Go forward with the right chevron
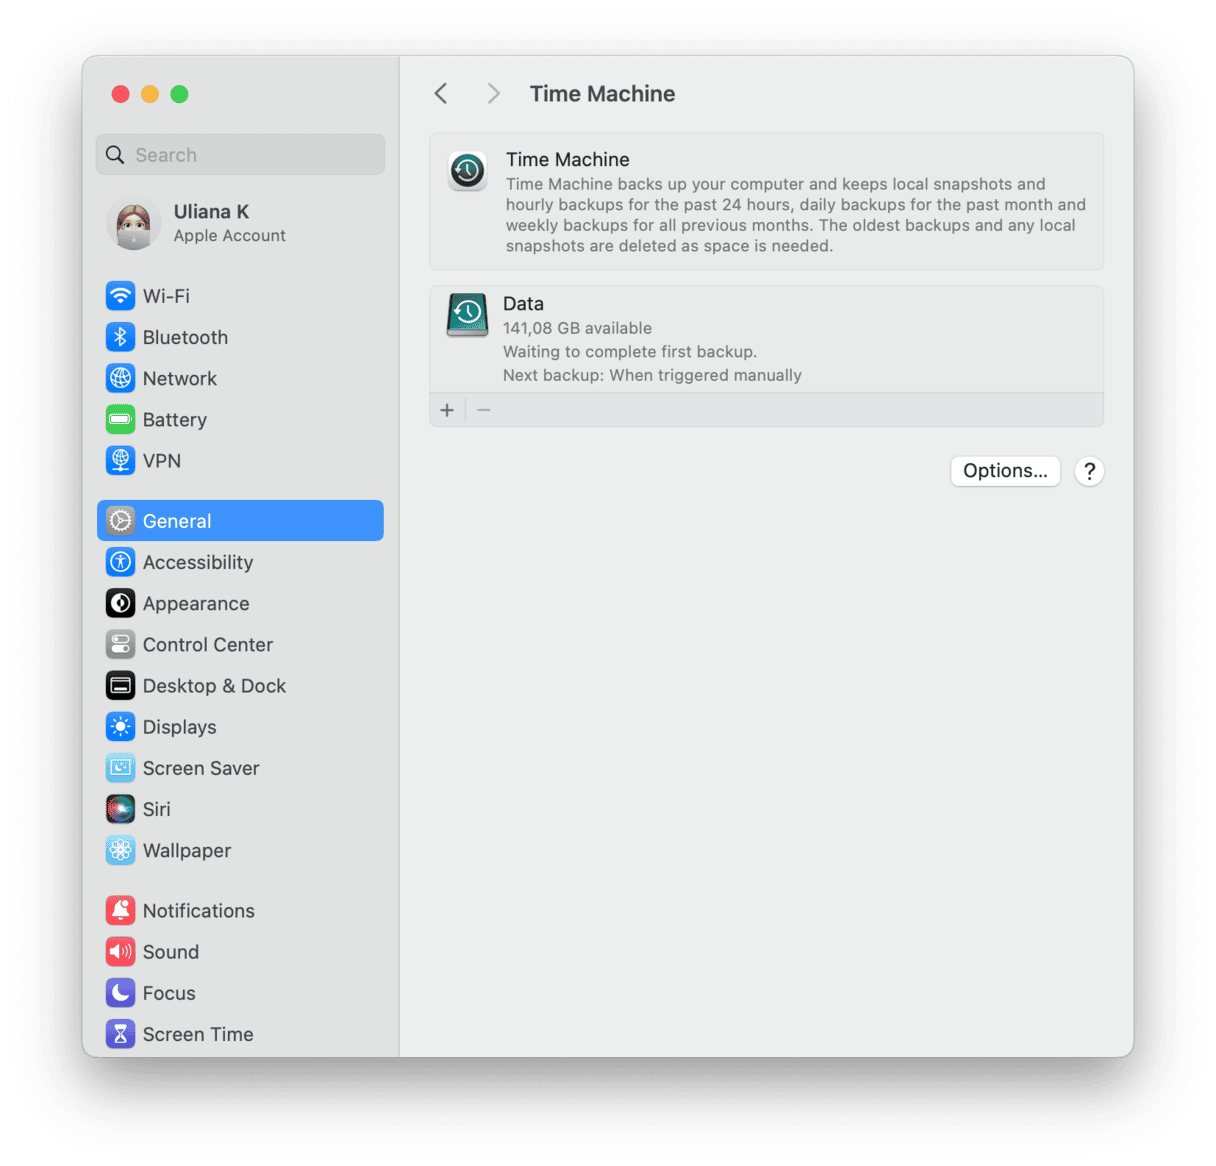This screenshot has height=1166, width=1216. pyautogui.click(x=493, y=94)
